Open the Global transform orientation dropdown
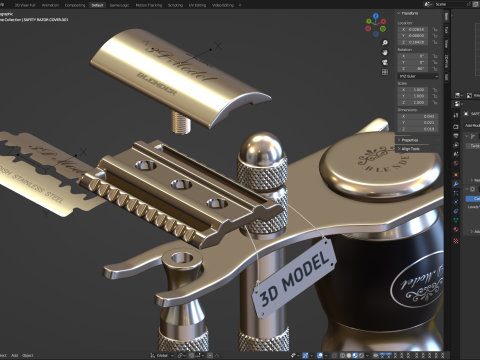Image resolution: width=480 pixels, height=360 pixels. [x=162, y=355]
